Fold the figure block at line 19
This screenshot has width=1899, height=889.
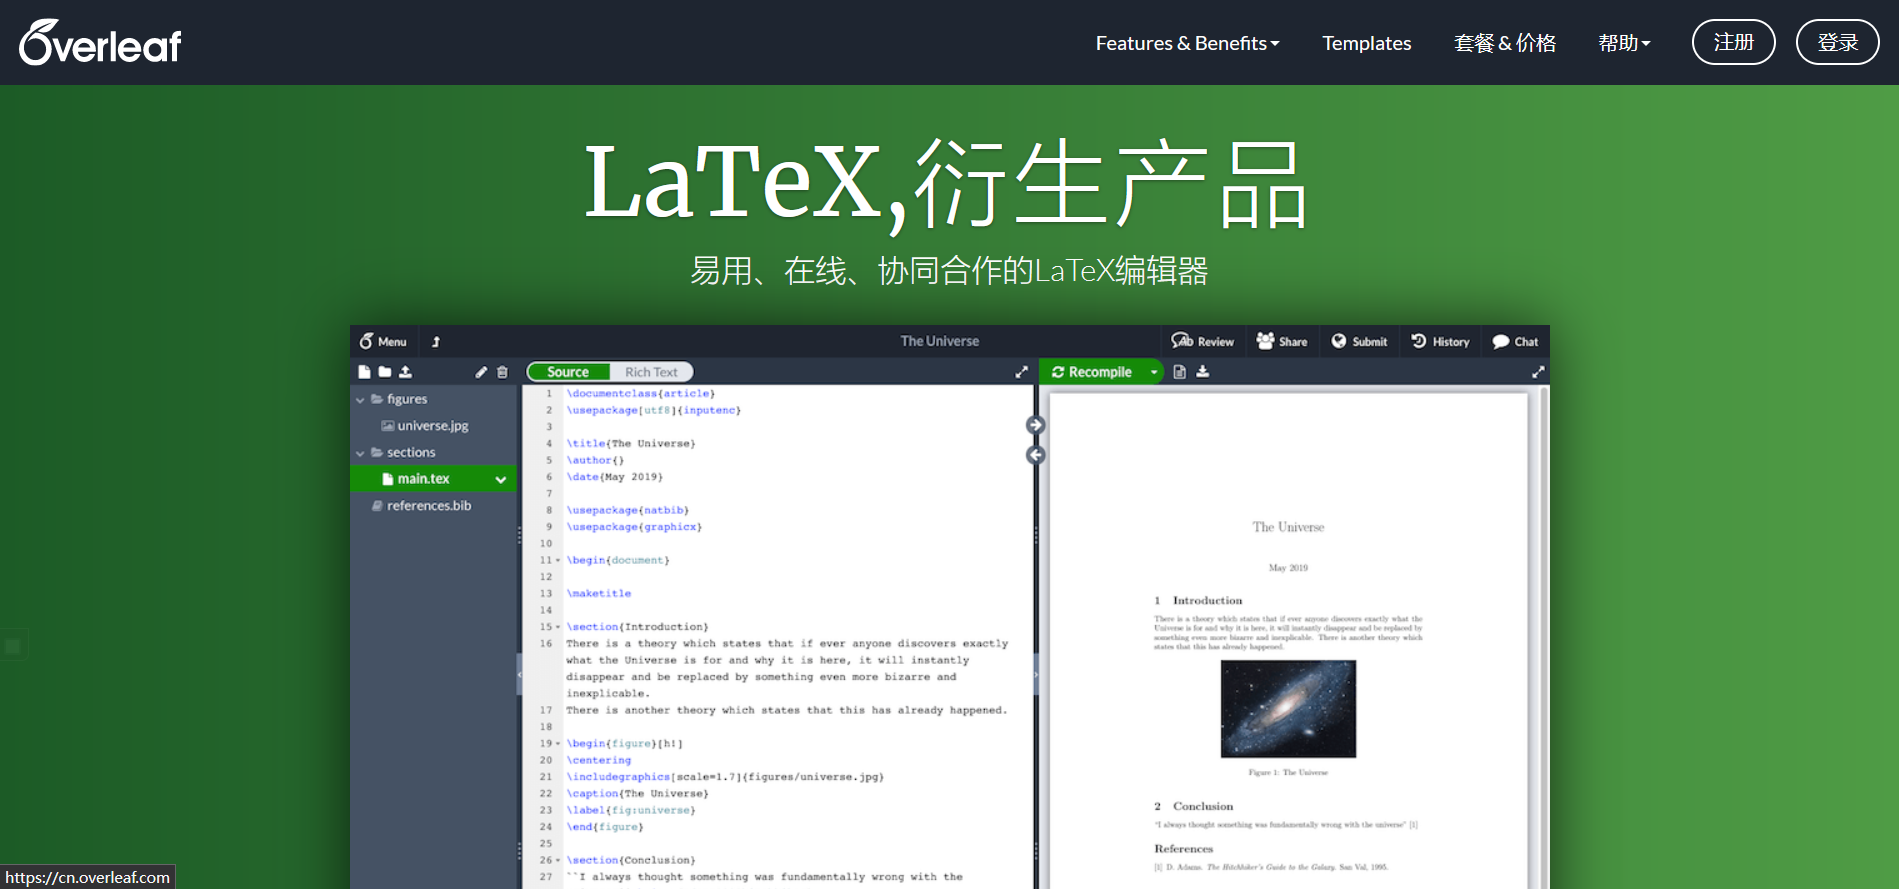pos(558,744)
